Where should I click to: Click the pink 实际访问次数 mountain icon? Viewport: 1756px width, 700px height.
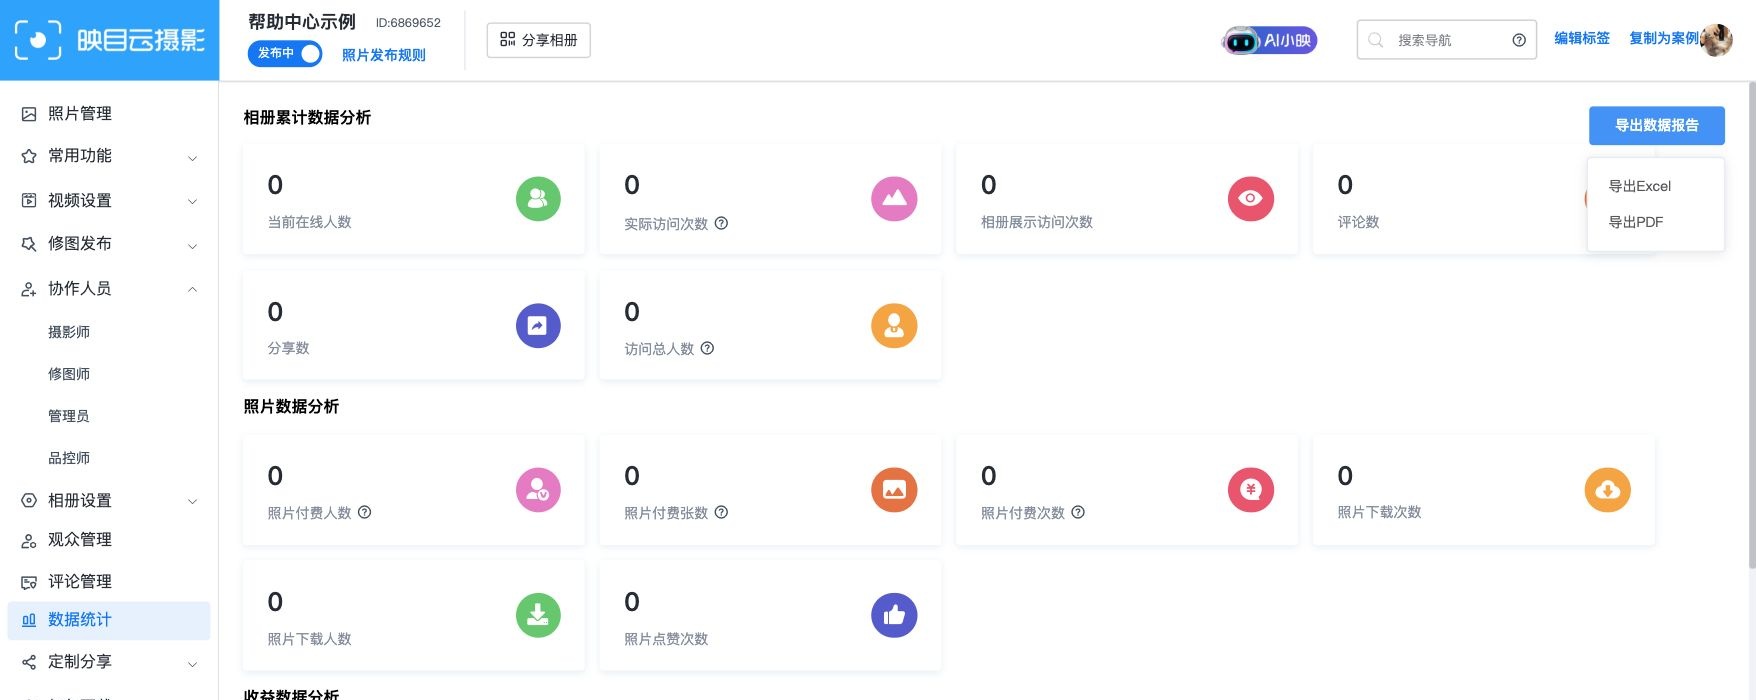(x=894, y=199)
